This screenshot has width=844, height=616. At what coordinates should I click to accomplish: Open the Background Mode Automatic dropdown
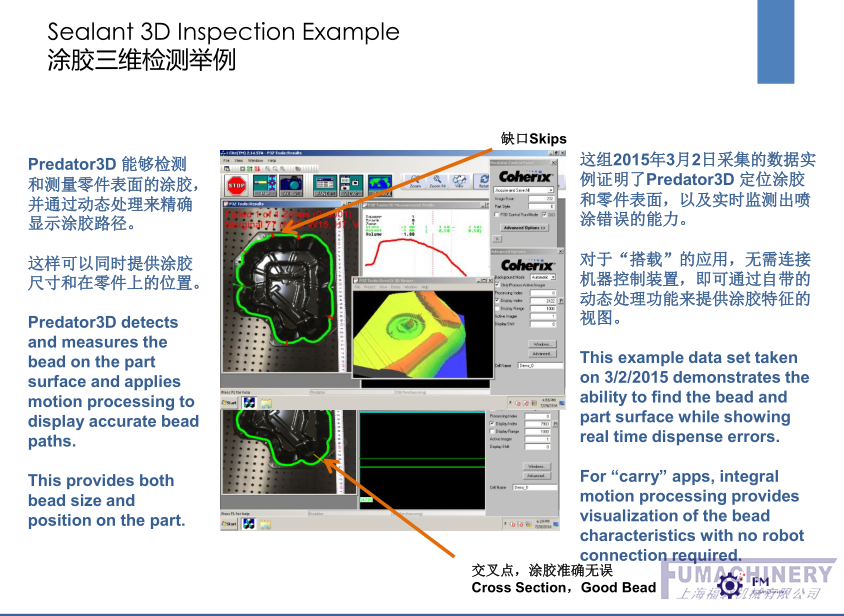point(541,276)
